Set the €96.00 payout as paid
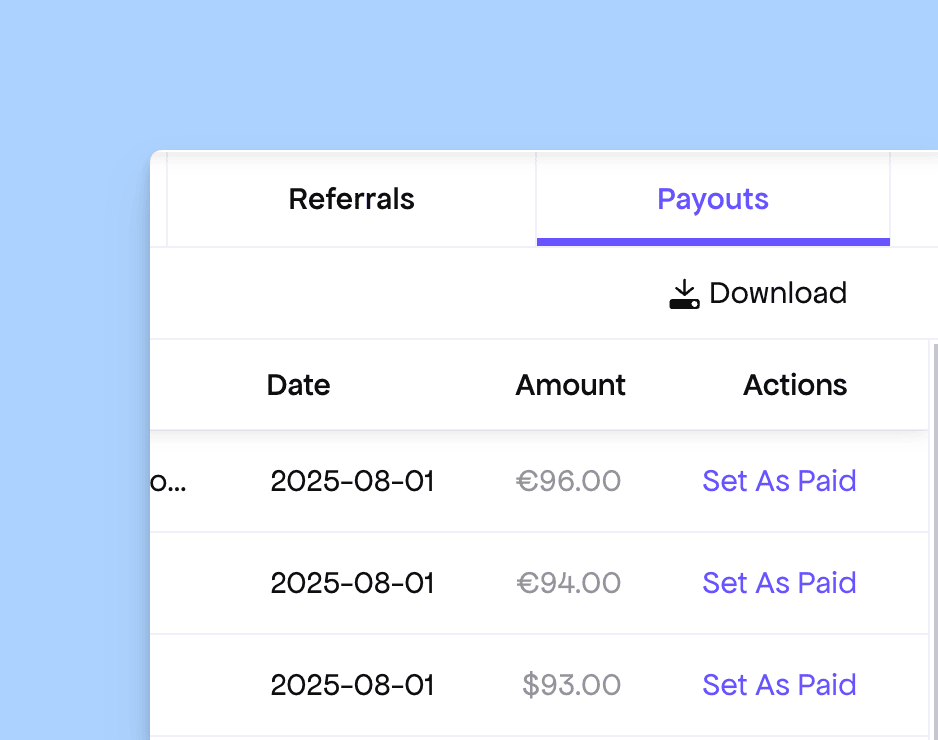This screenshot has width=938, height=740. (779, 481)
